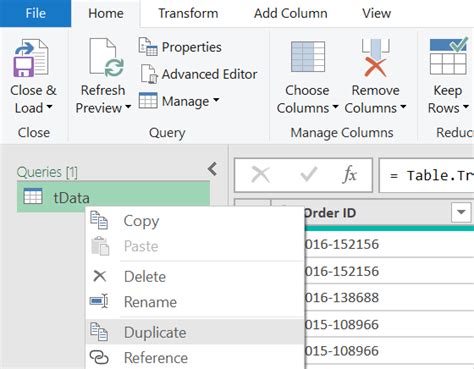
Task: Open the Close & Load dropdown arrow
Action: coord(49,107)
